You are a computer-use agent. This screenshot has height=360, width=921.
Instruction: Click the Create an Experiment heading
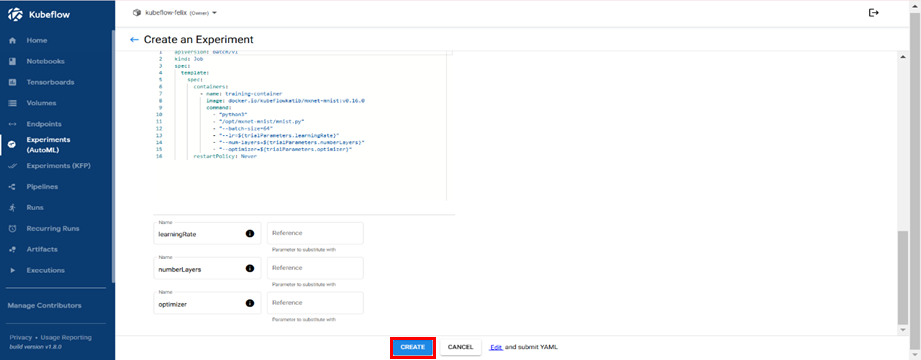(199, 40)
